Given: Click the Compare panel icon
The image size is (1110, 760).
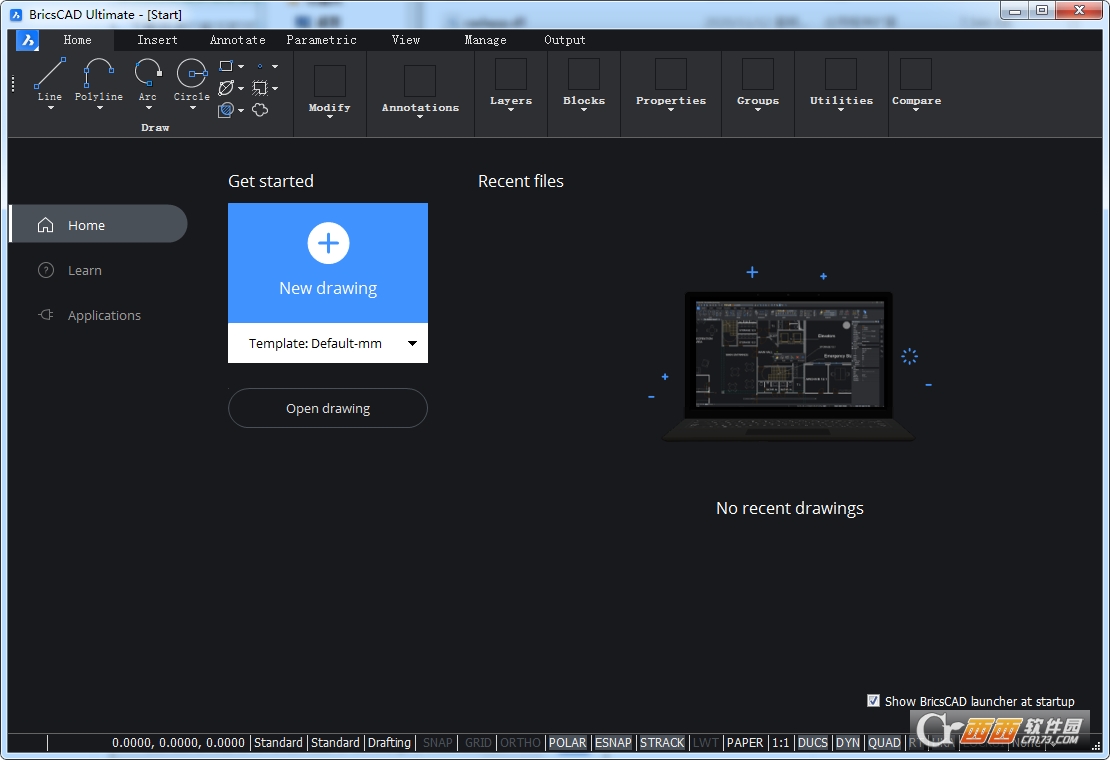Looking at the screenshot, I should [x=916, y=74].
